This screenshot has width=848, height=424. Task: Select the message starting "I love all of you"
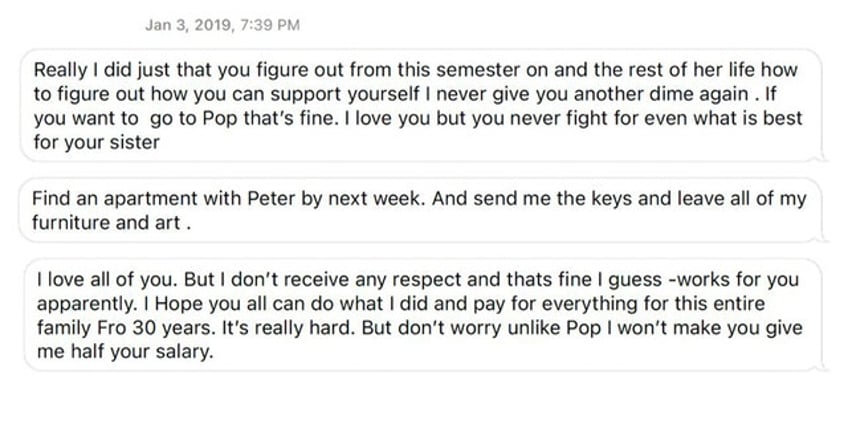click(x=423, y=315)
